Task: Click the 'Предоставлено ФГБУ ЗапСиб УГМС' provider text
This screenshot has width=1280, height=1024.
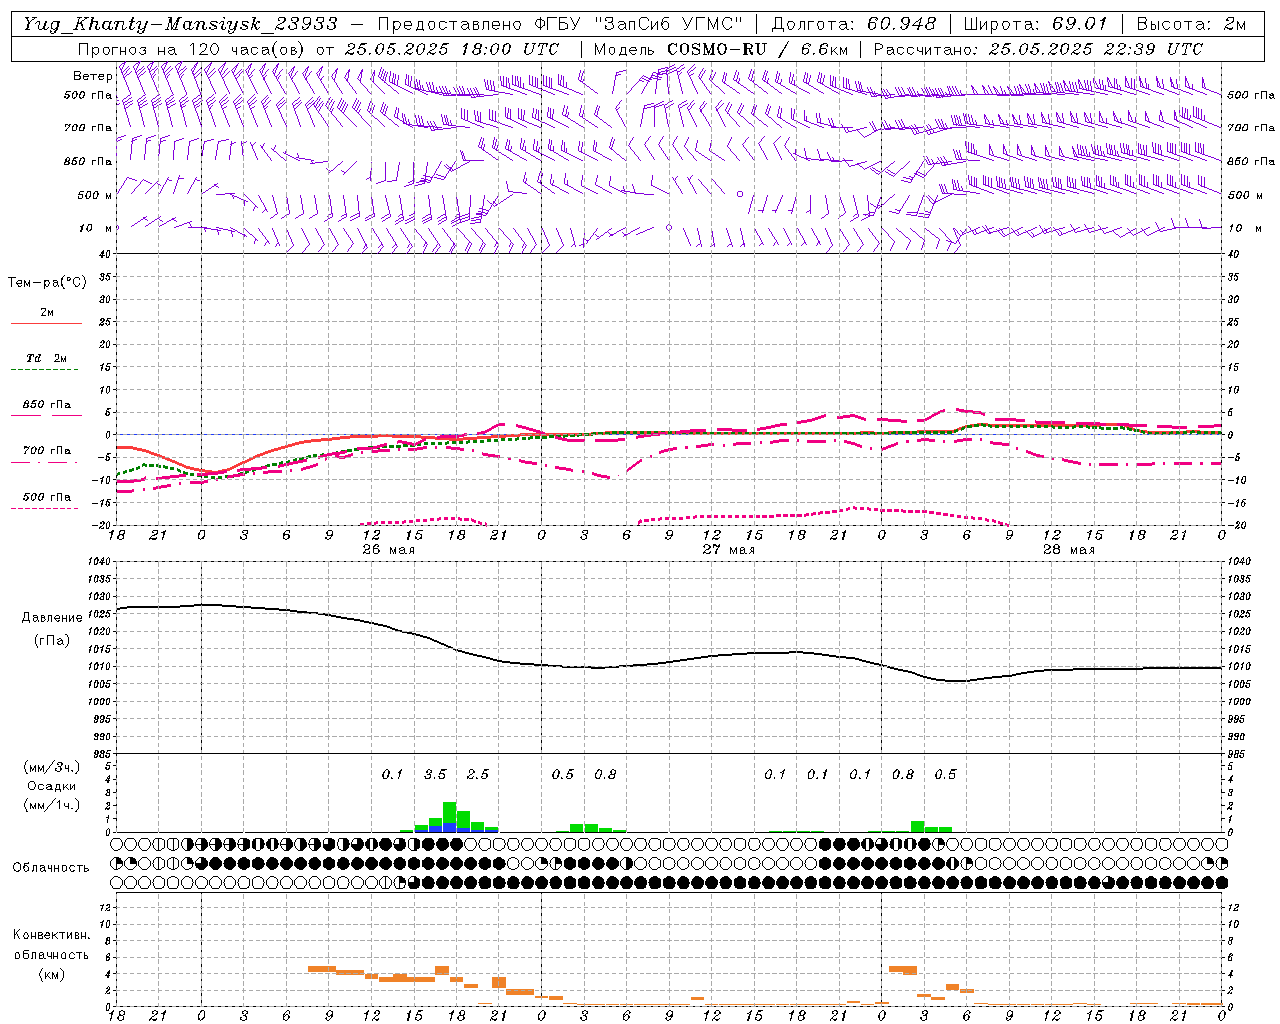Action: 560,23
